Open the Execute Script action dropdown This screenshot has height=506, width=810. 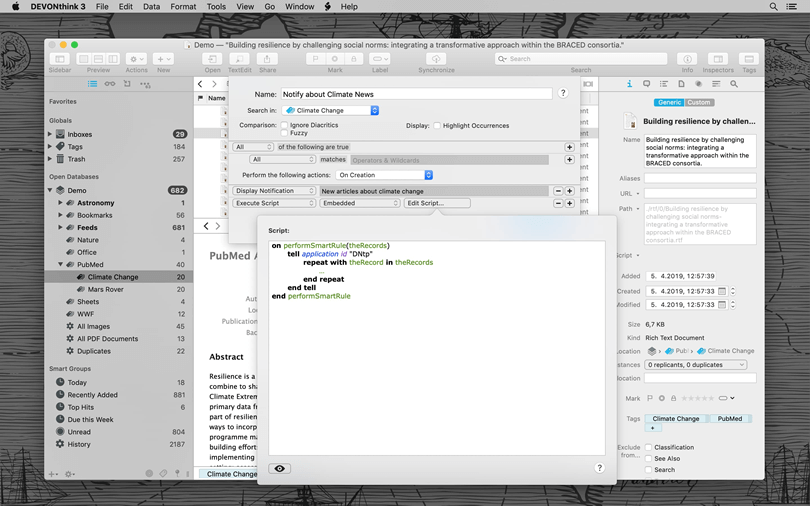click(274, 203)
